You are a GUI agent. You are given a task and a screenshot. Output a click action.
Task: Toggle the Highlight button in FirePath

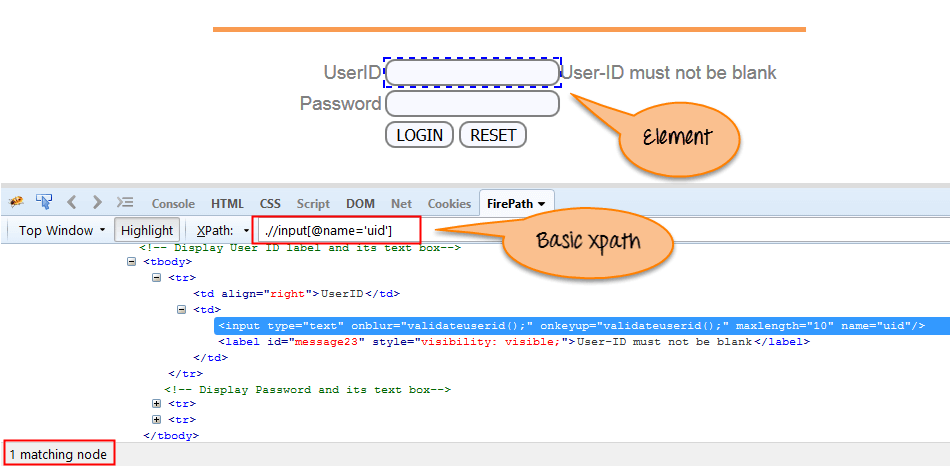point(146,230)
